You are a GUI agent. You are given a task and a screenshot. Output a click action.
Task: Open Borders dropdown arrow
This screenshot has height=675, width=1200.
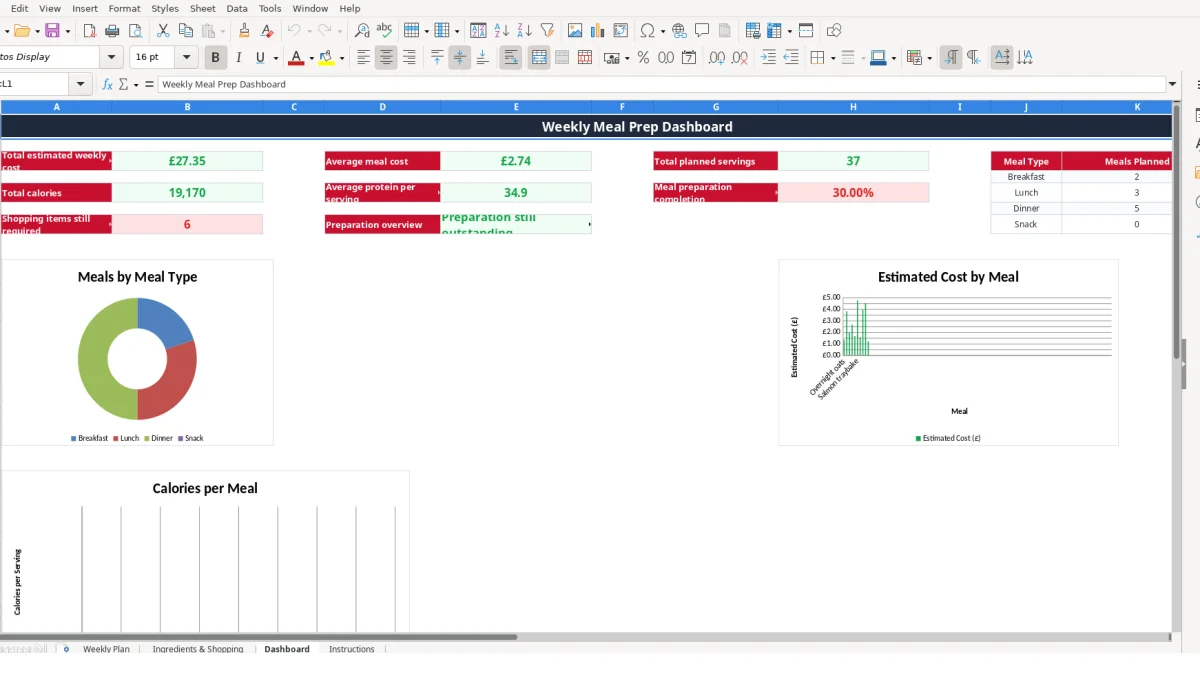[x=832, y=58]
